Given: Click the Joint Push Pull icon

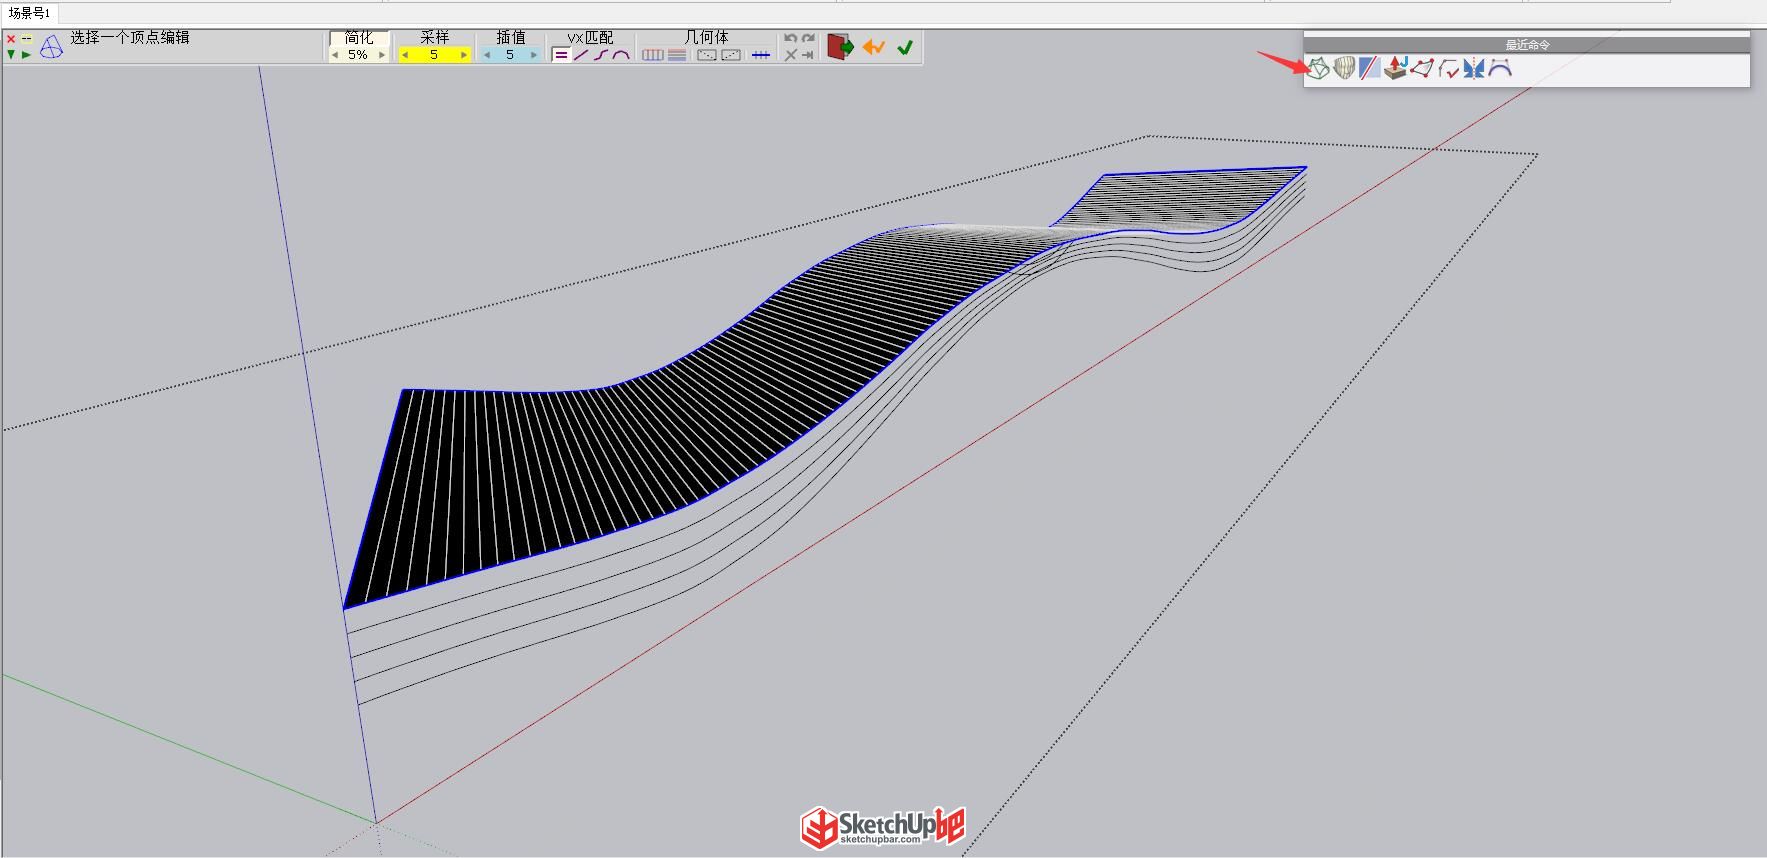Looking at the screenshot, I should [x=1396, y=68].
